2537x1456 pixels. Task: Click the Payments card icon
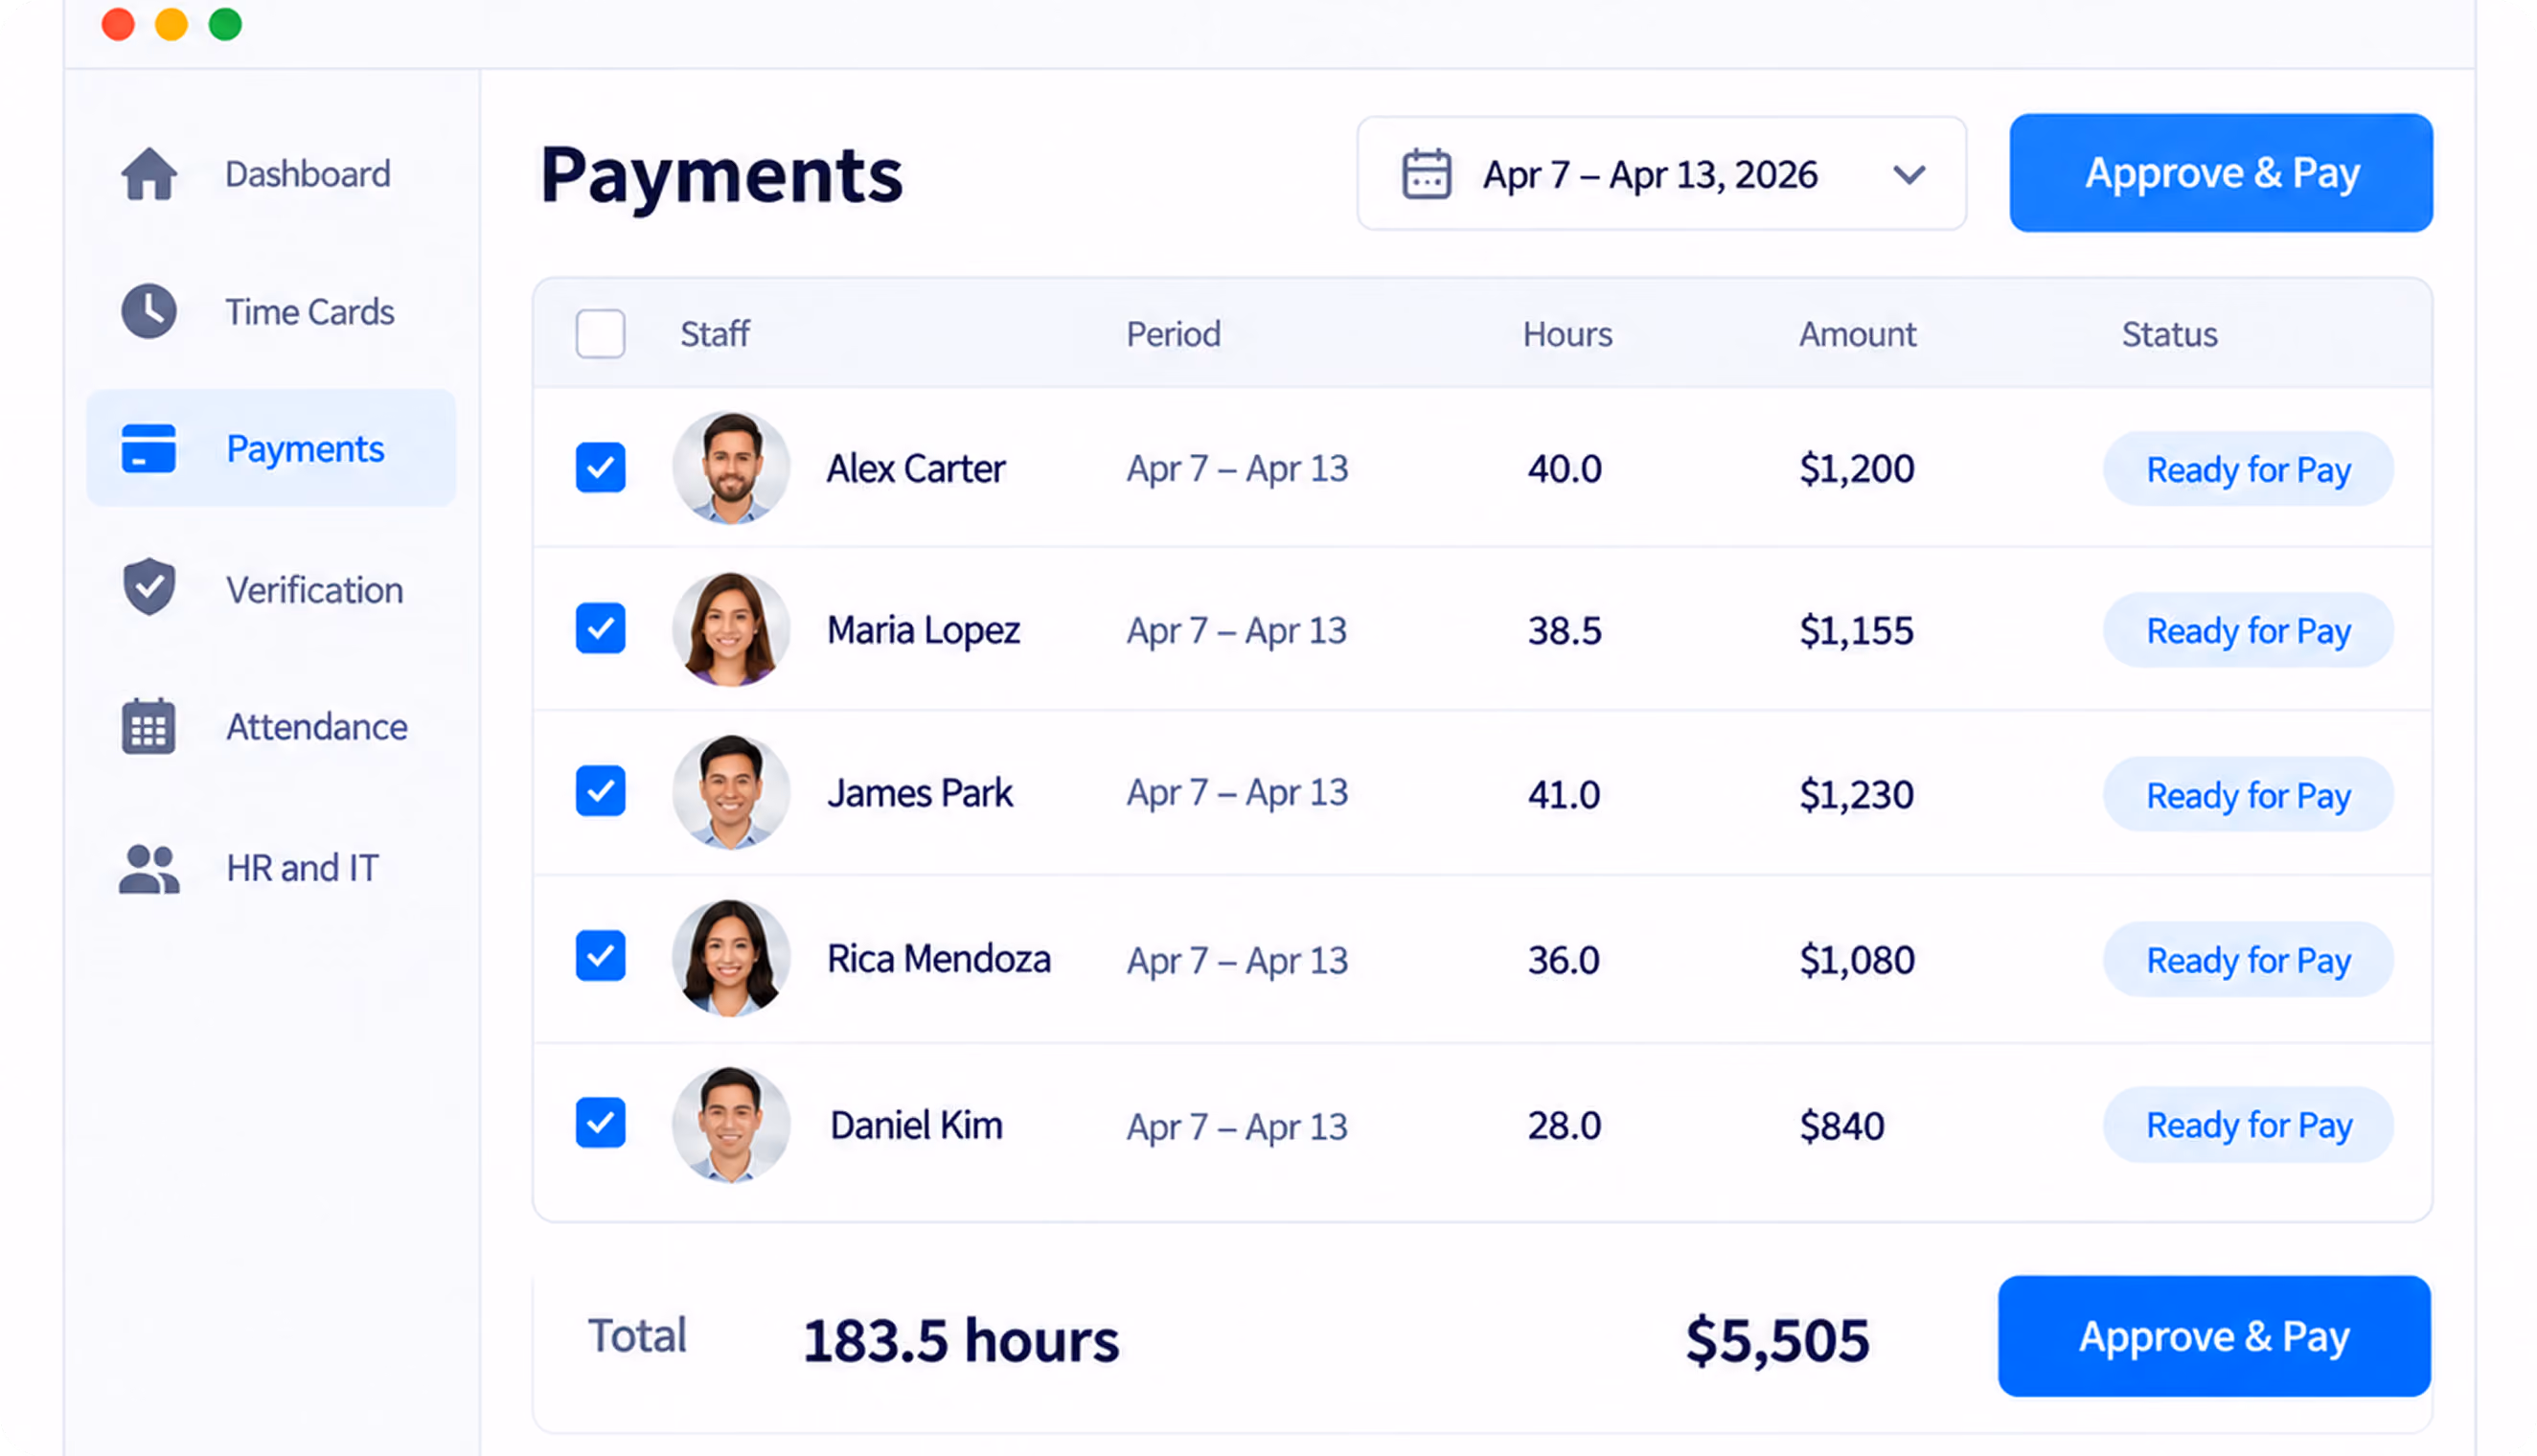149,448
